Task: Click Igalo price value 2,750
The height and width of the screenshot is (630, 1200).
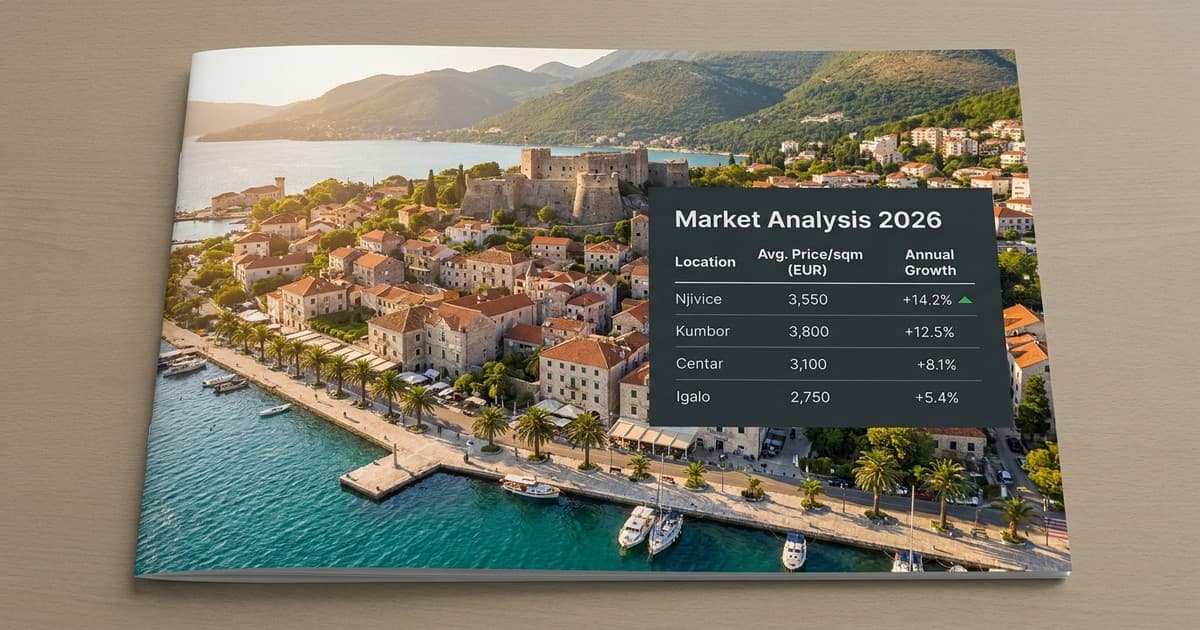Action: point(810,397)
